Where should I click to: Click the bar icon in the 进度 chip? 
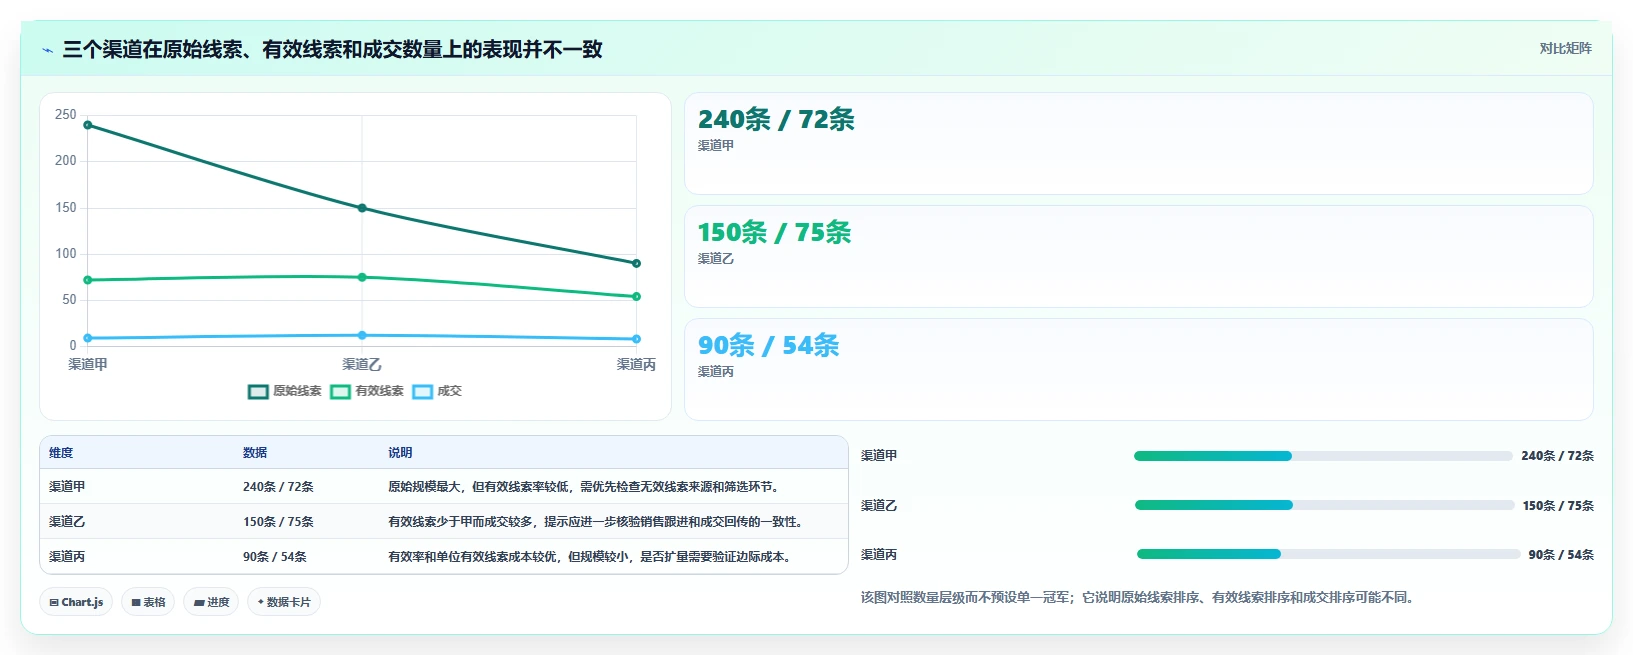[199, 603]
